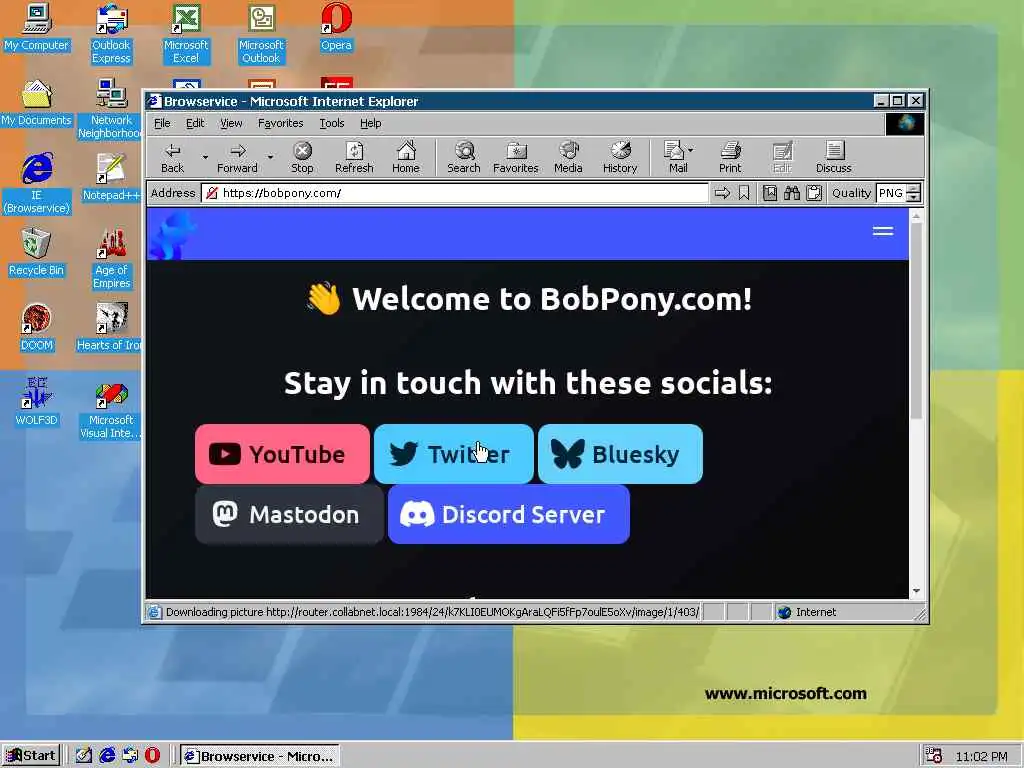
Task: Select the Opera desktop icon
Action: pos(336,27)
